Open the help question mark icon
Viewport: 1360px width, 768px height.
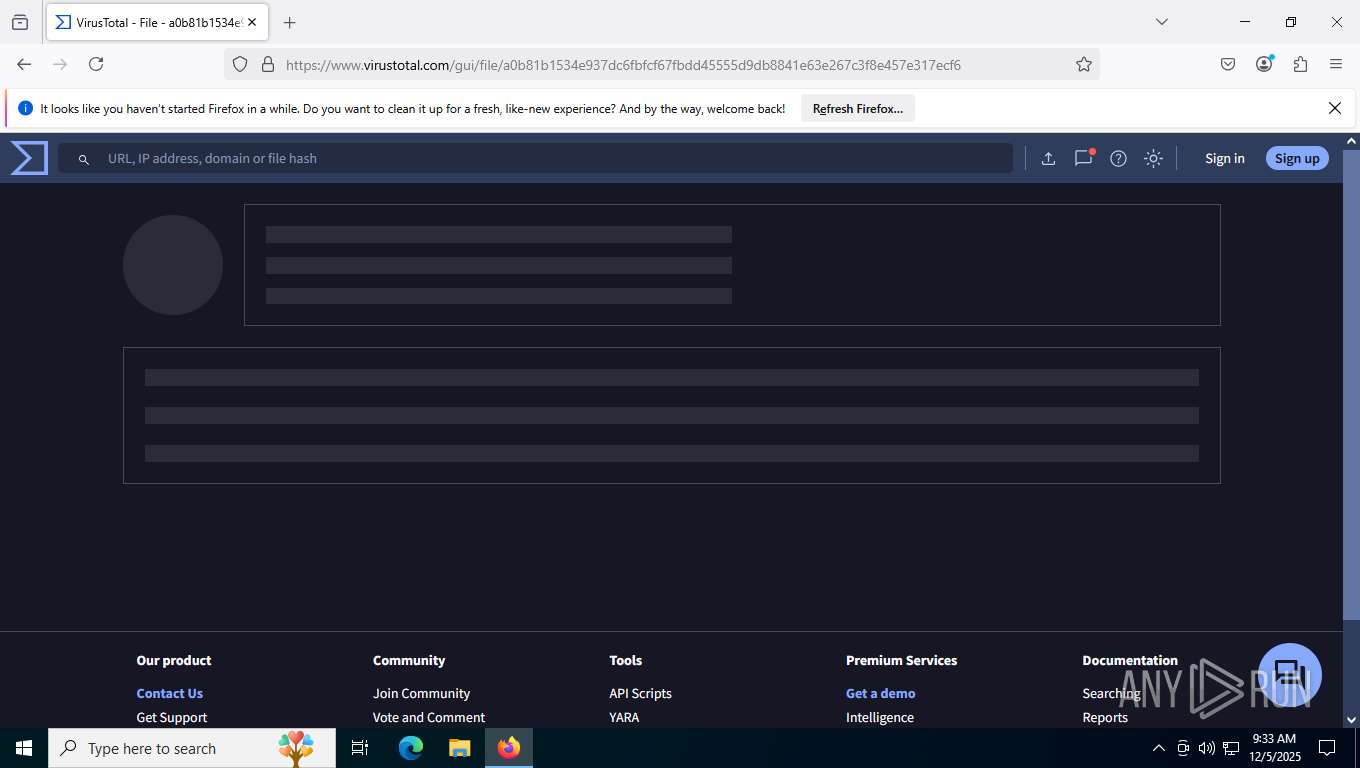[1119, 158]
